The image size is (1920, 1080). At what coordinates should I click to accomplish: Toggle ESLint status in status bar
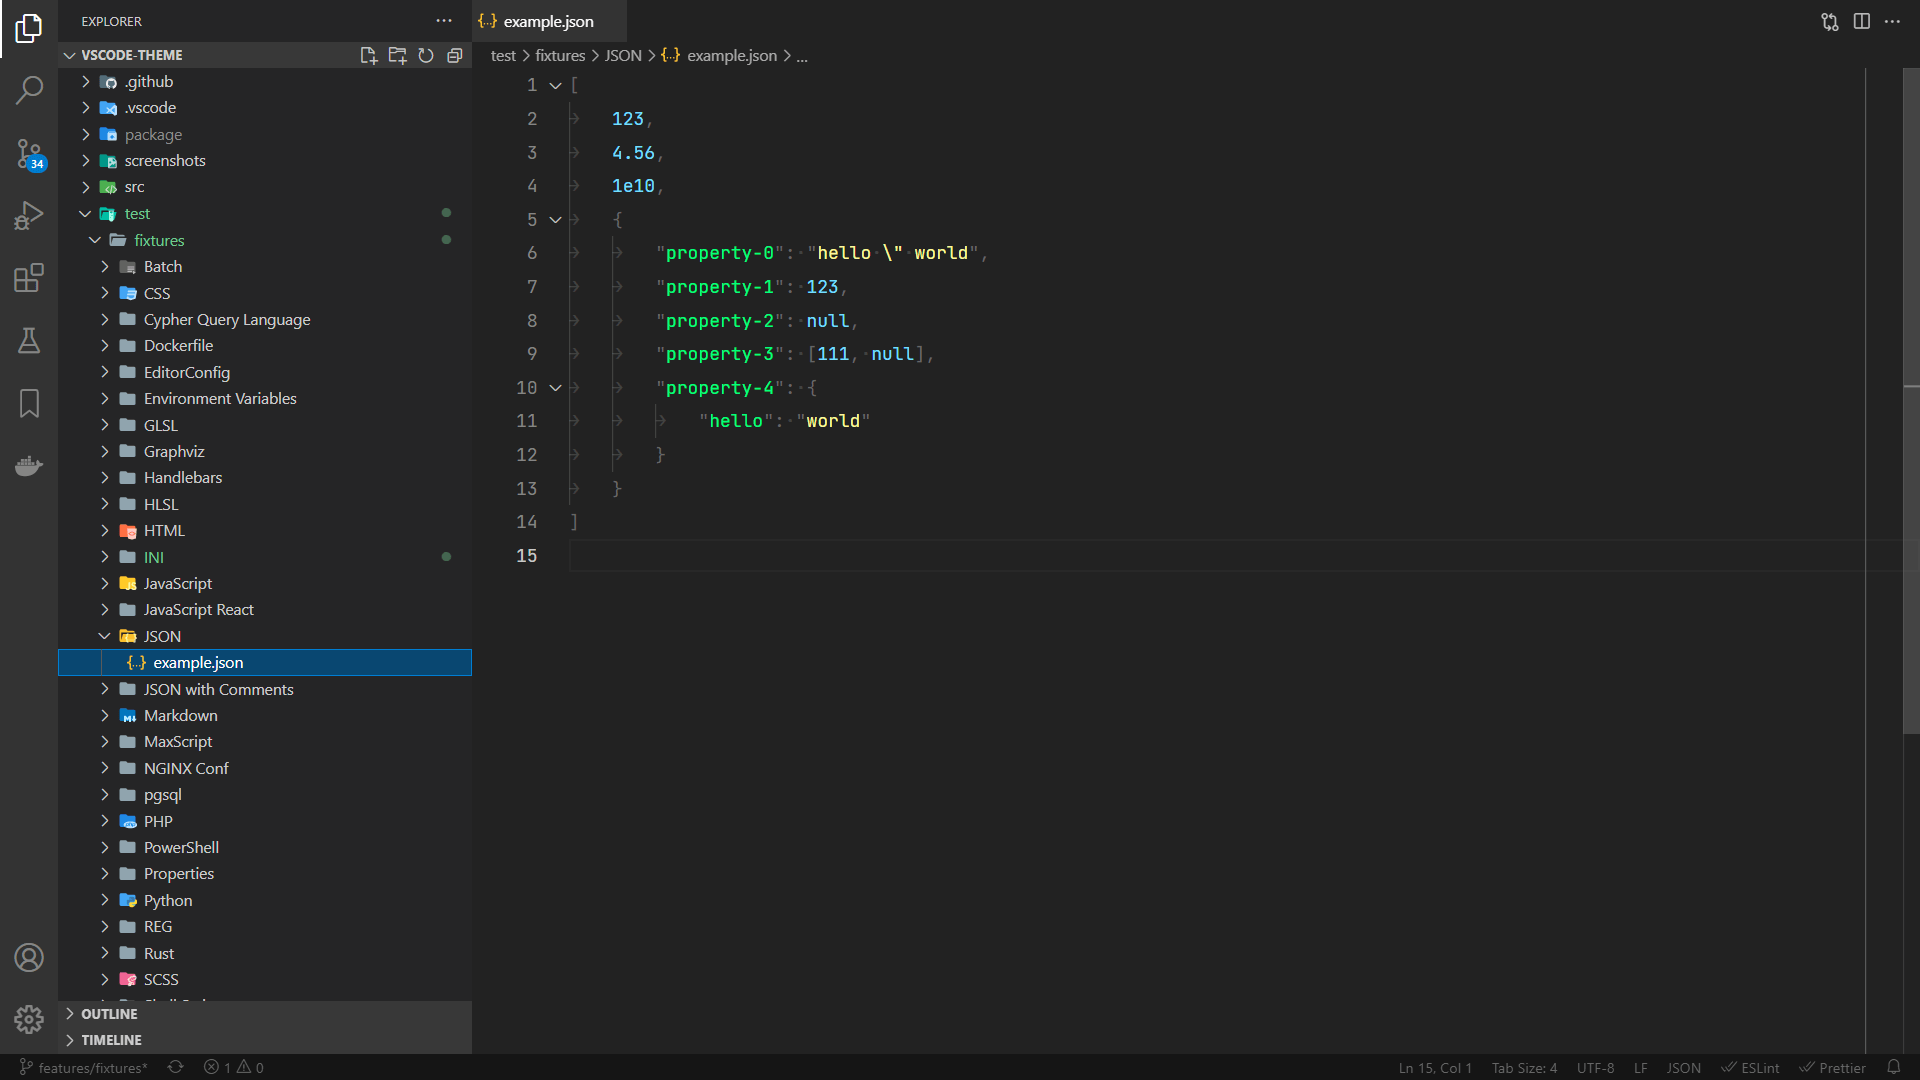(1750, 1068)
